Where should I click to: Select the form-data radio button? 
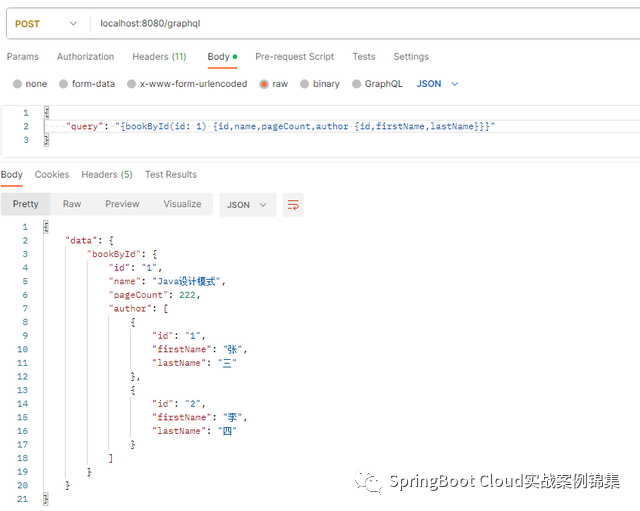click(65, 84)
